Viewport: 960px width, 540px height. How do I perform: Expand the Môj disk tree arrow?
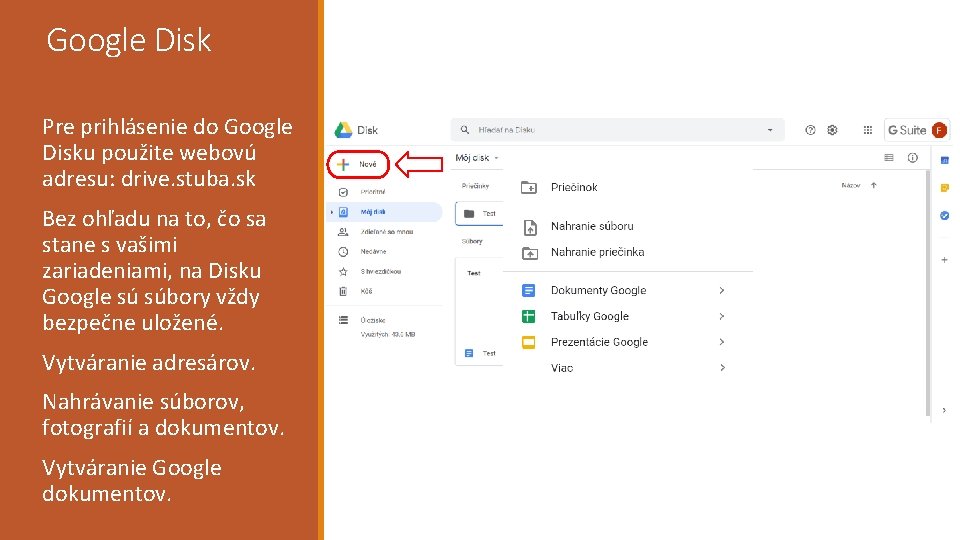pyautogui.click(x=332, y=212)
